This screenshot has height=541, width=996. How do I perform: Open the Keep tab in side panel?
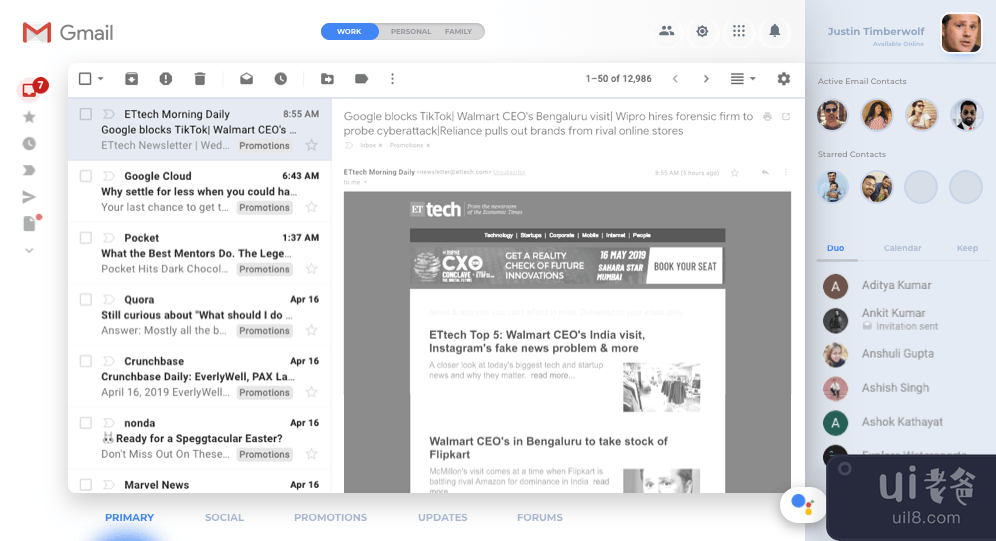967,248
